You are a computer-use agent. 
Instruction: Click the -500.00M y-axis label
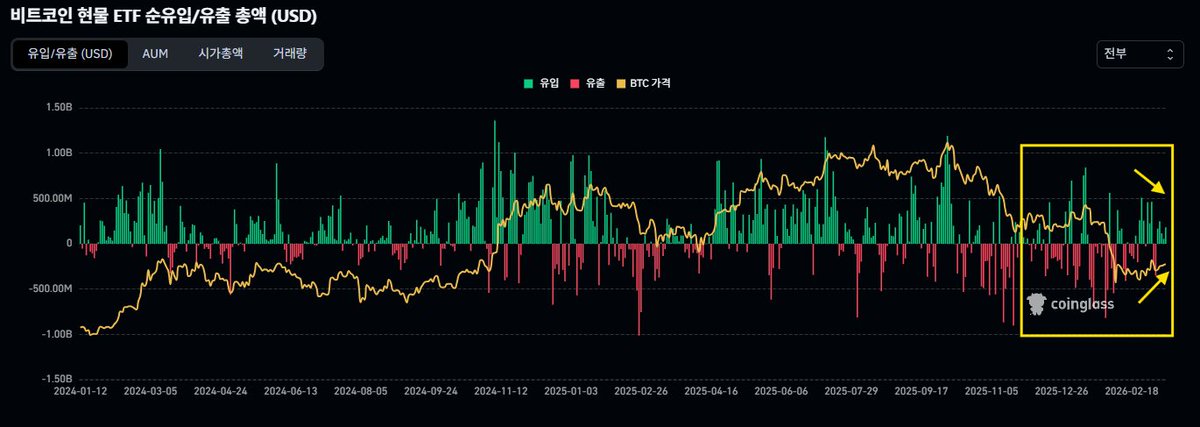pos(52,289)
